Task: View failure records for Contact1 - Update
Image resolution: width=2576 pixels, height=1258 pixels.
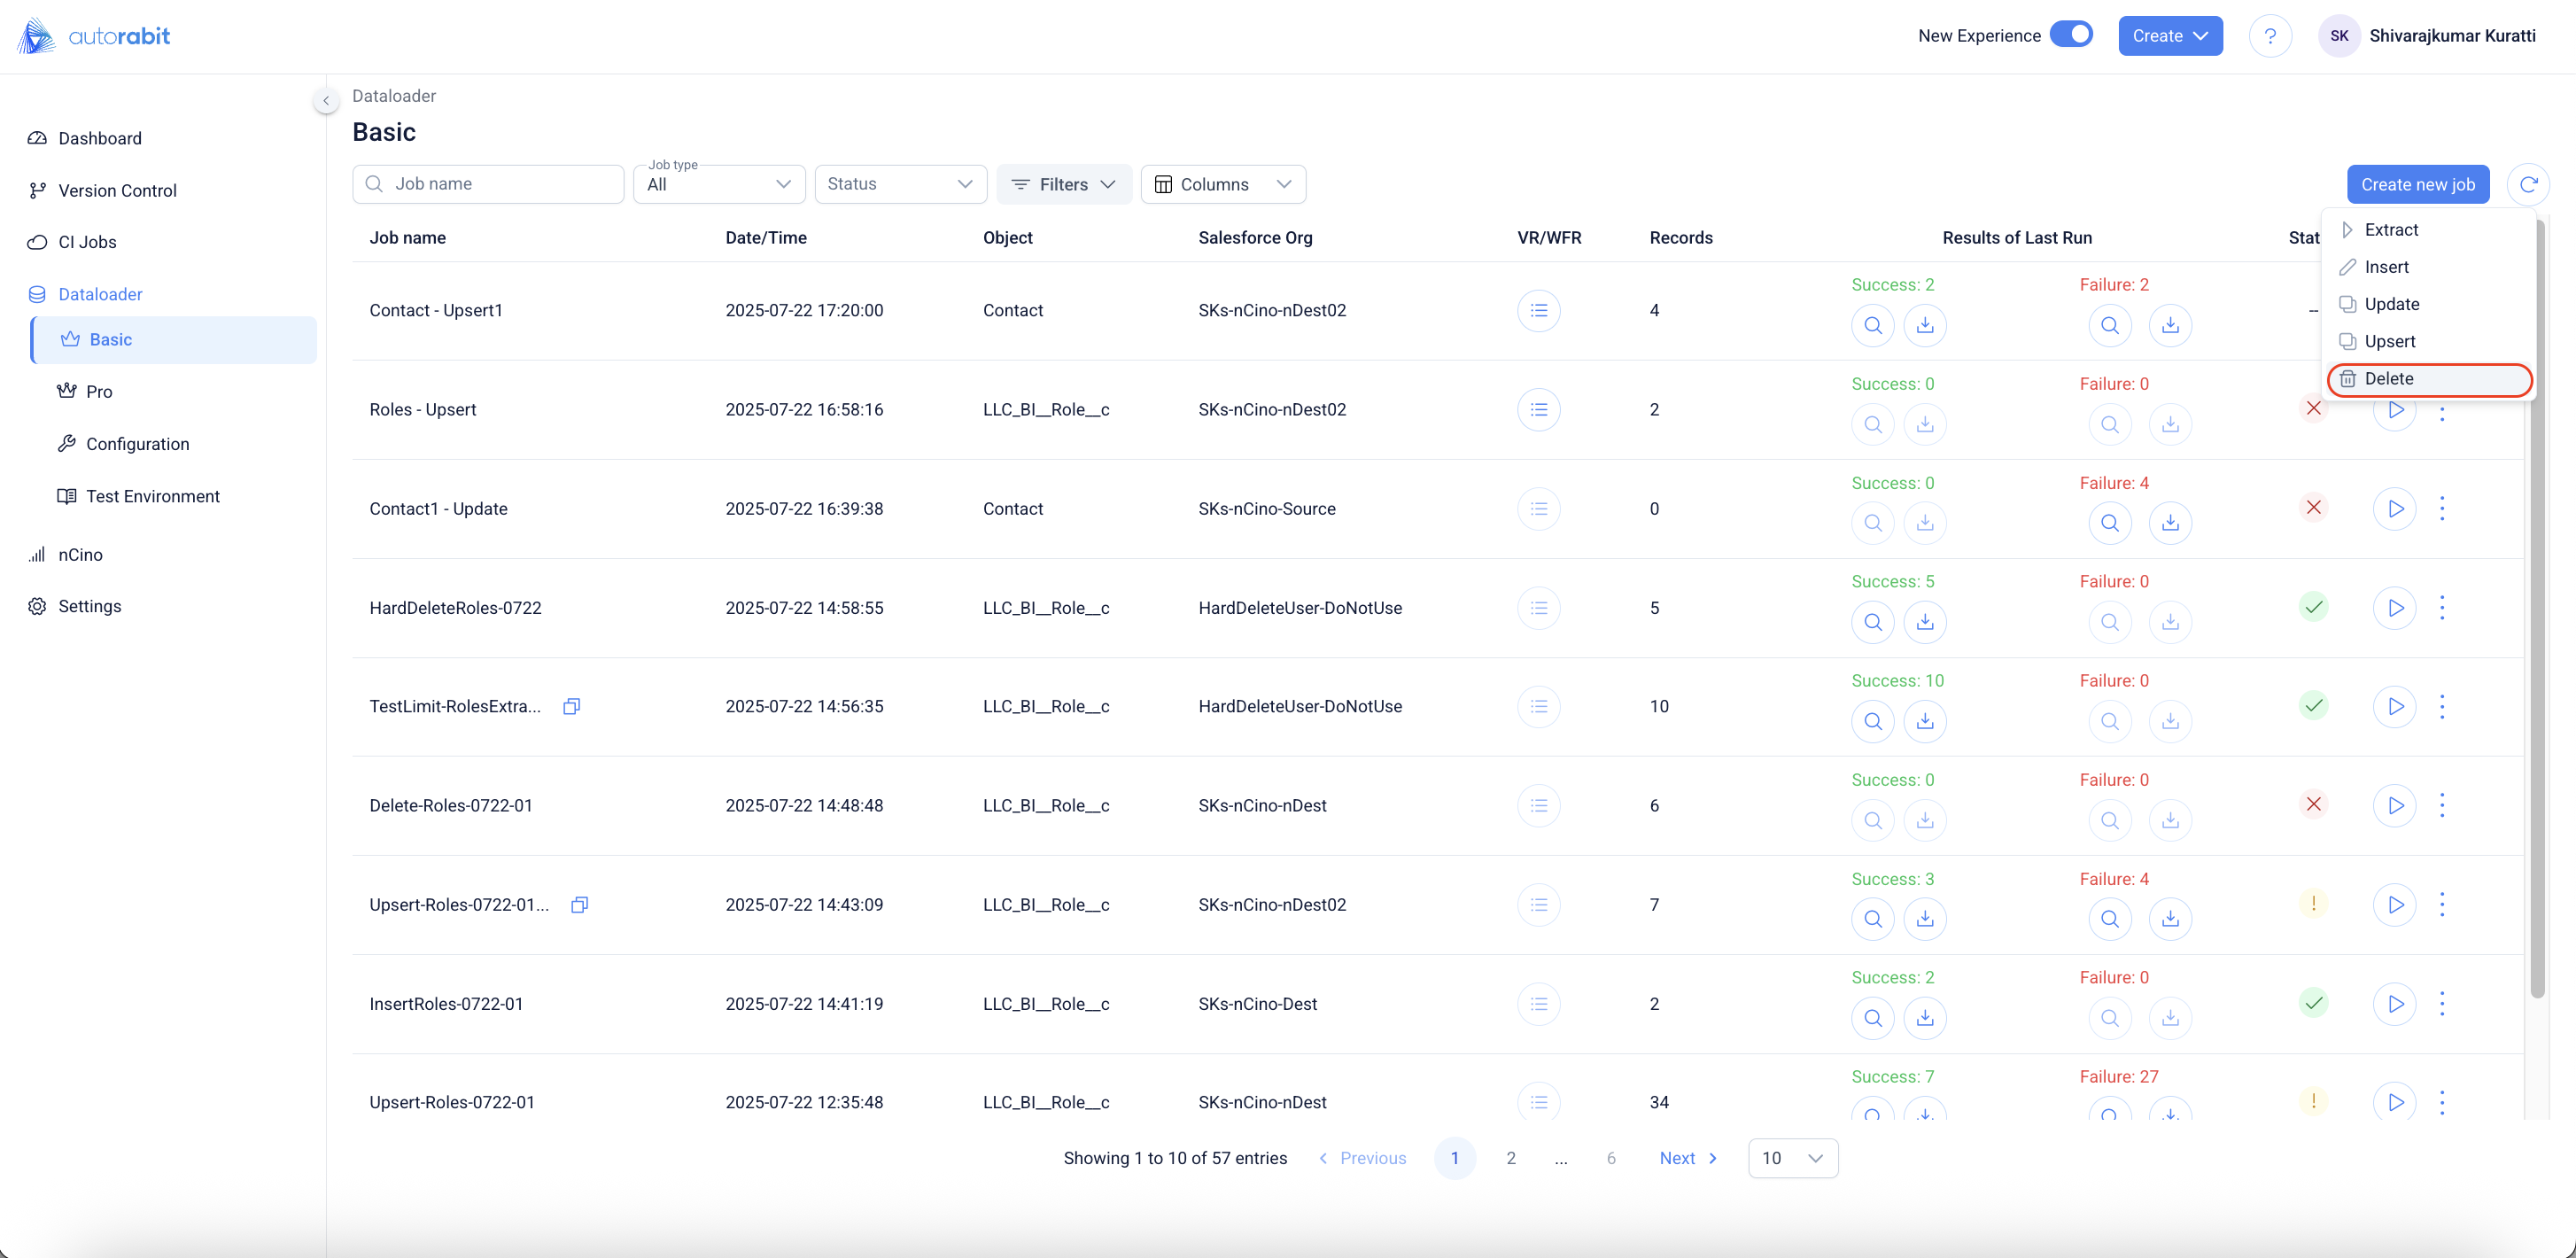Action: 2109,522
